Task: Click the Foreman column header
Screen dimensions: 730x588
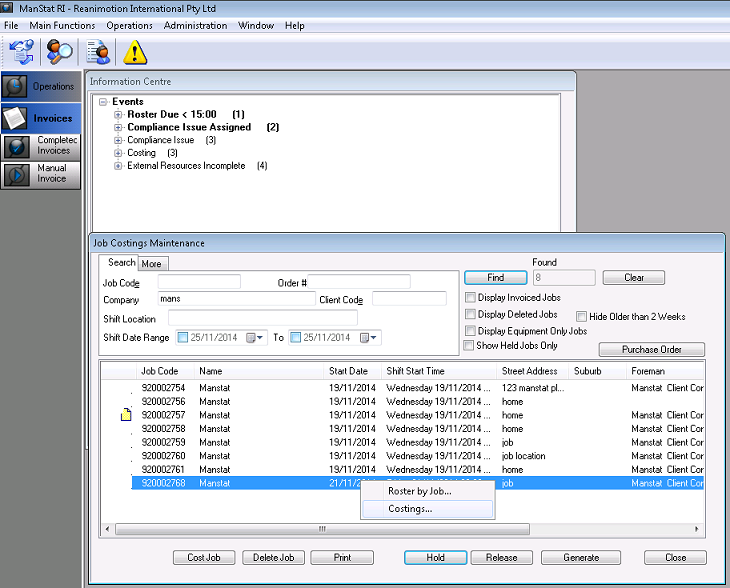Action: (x=665, y=371)
